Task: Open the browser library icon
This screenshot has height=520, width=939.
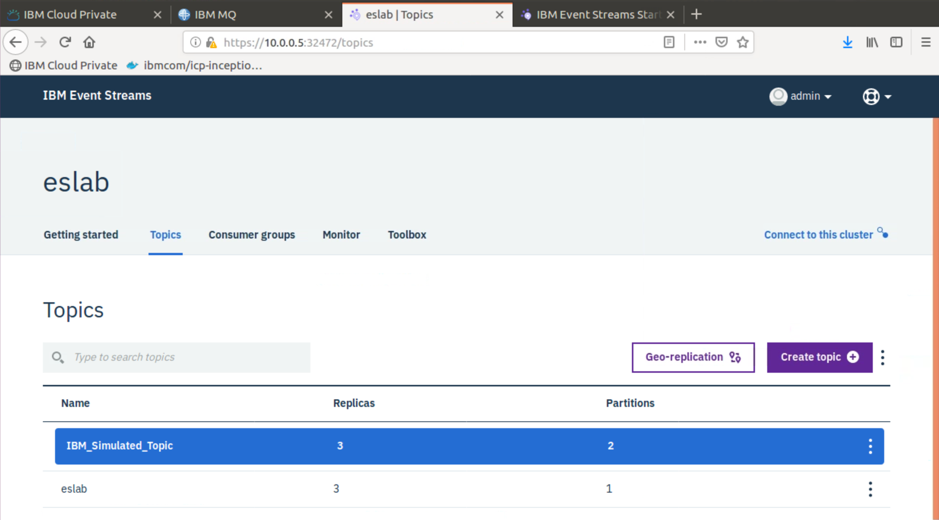Action: click(x=872, y=42)
